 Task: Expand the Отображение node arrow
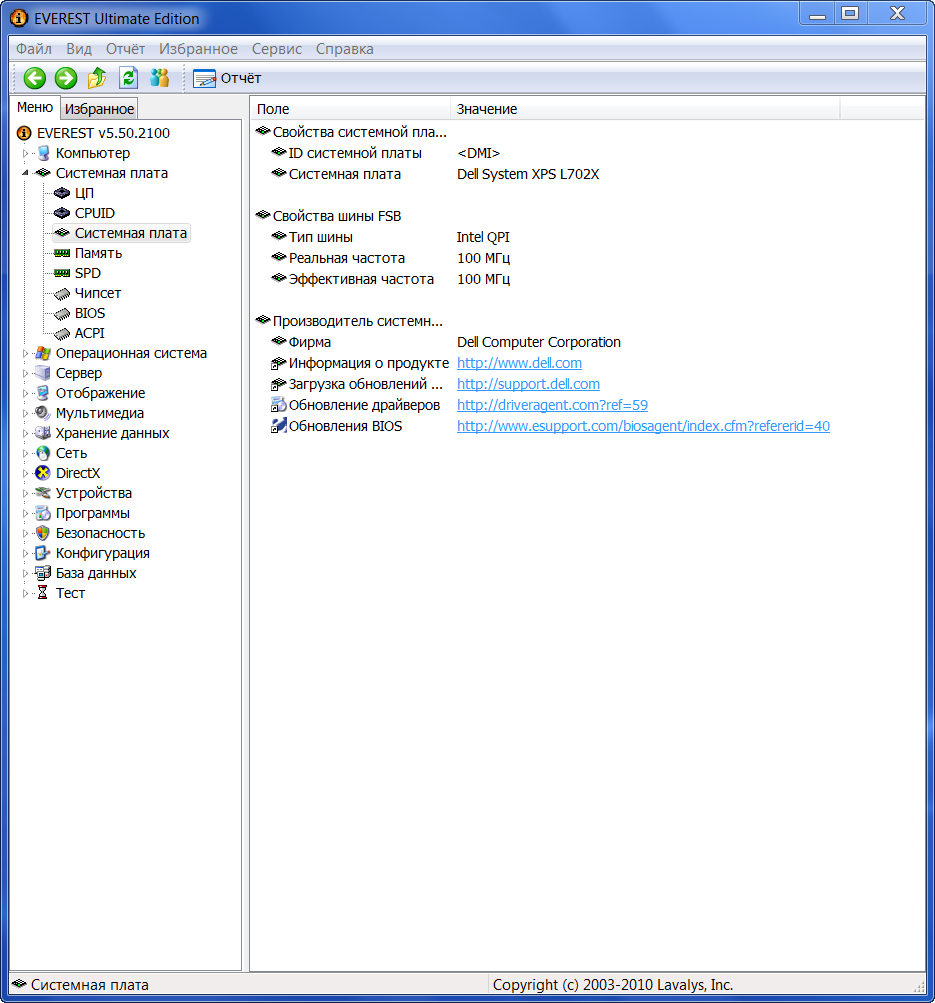26,393
